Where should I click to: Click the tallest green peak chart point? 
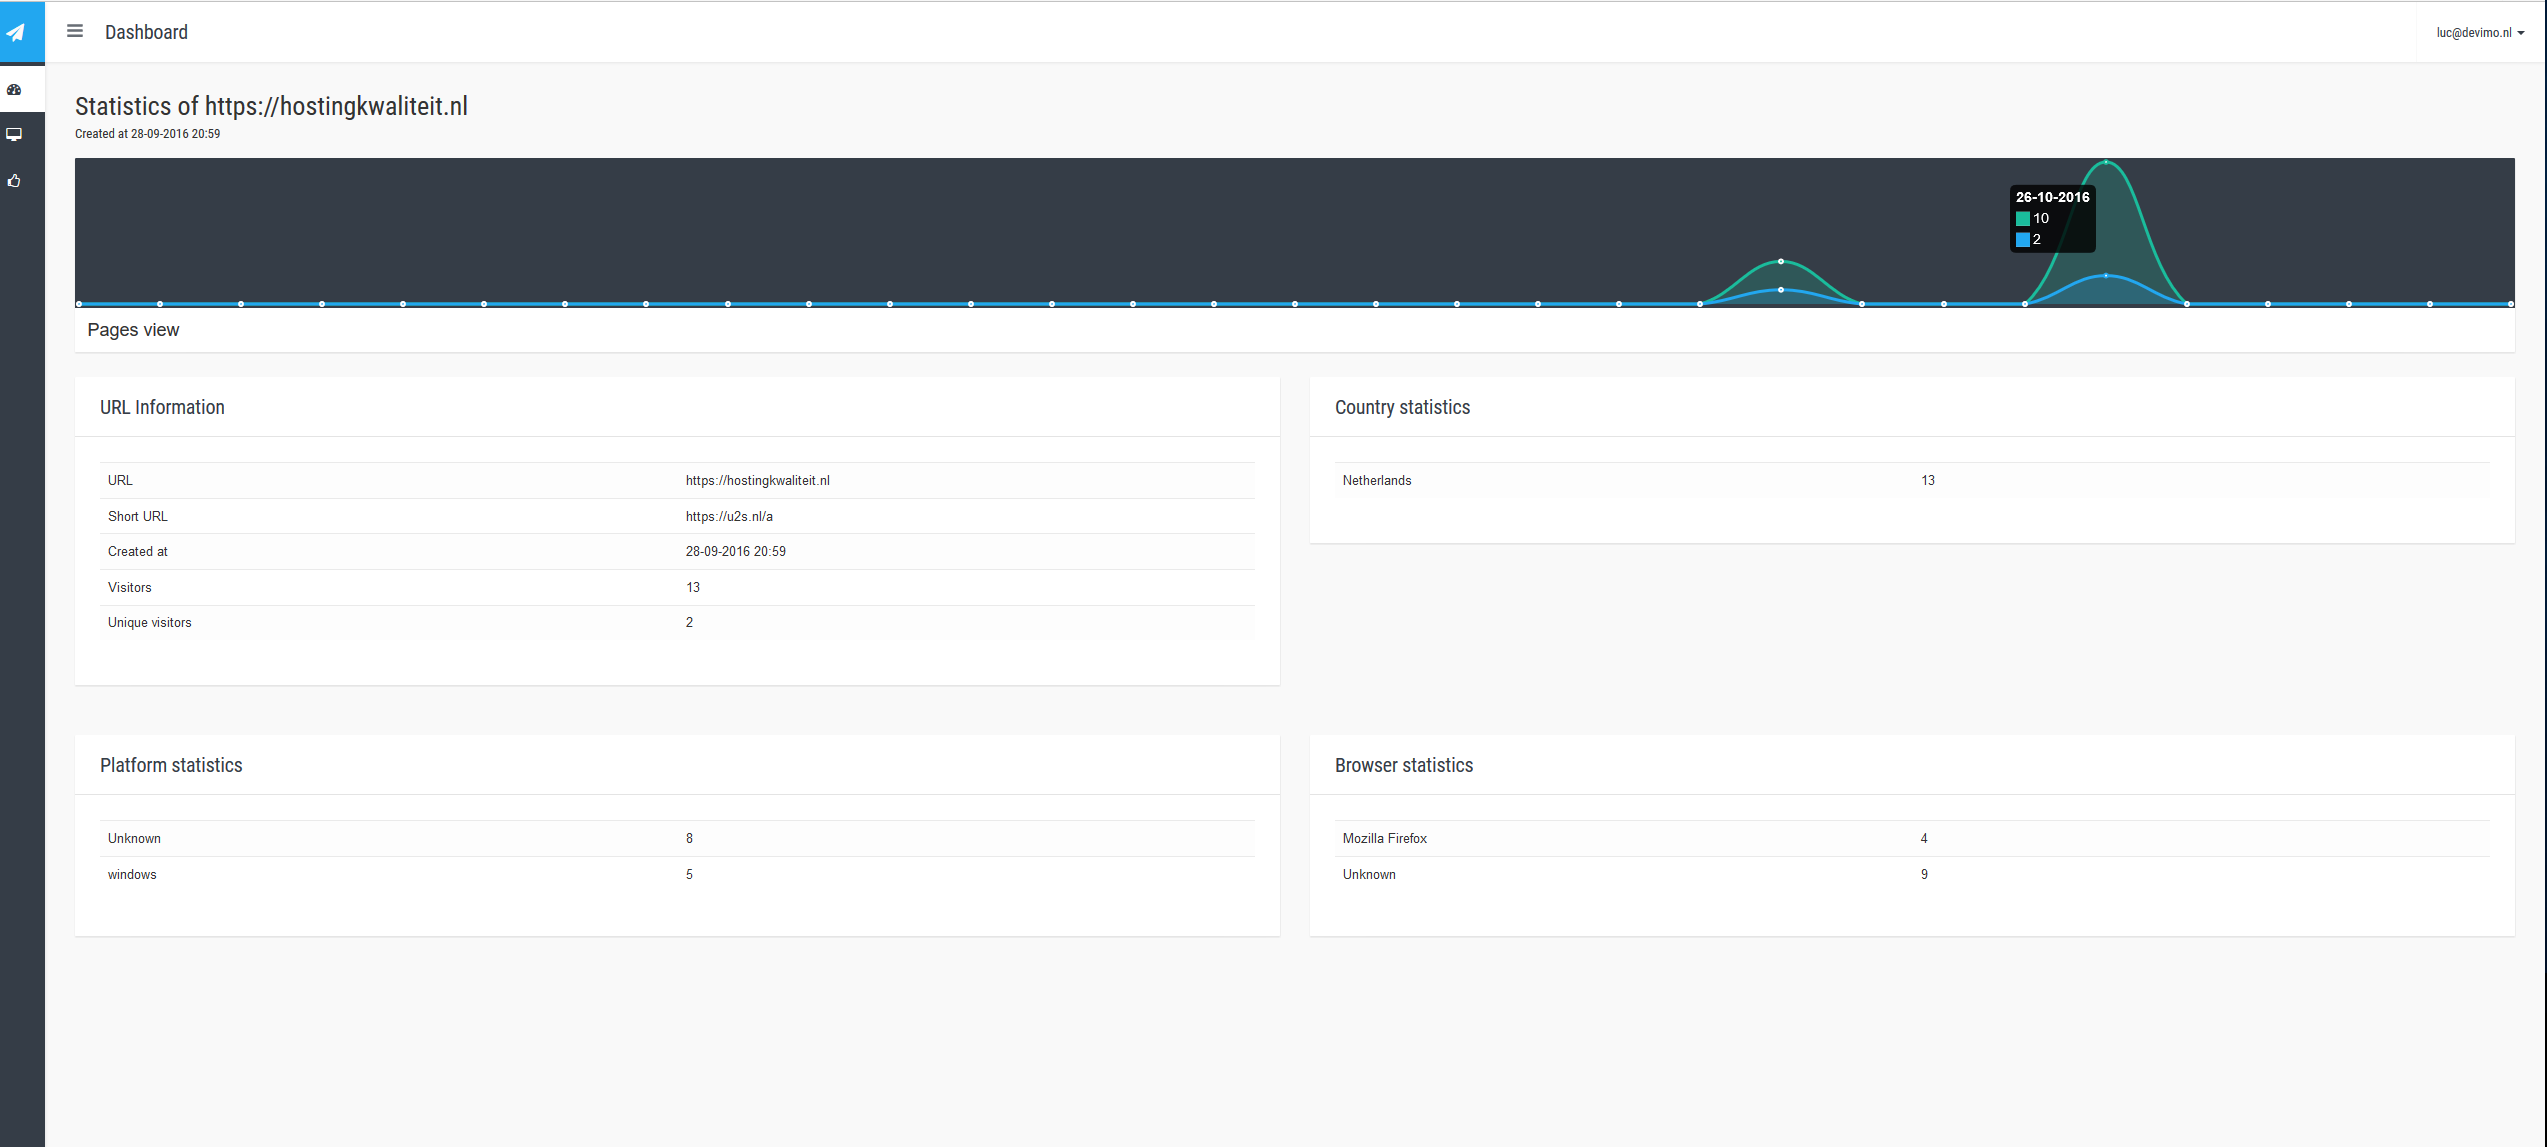point(2106,162)
